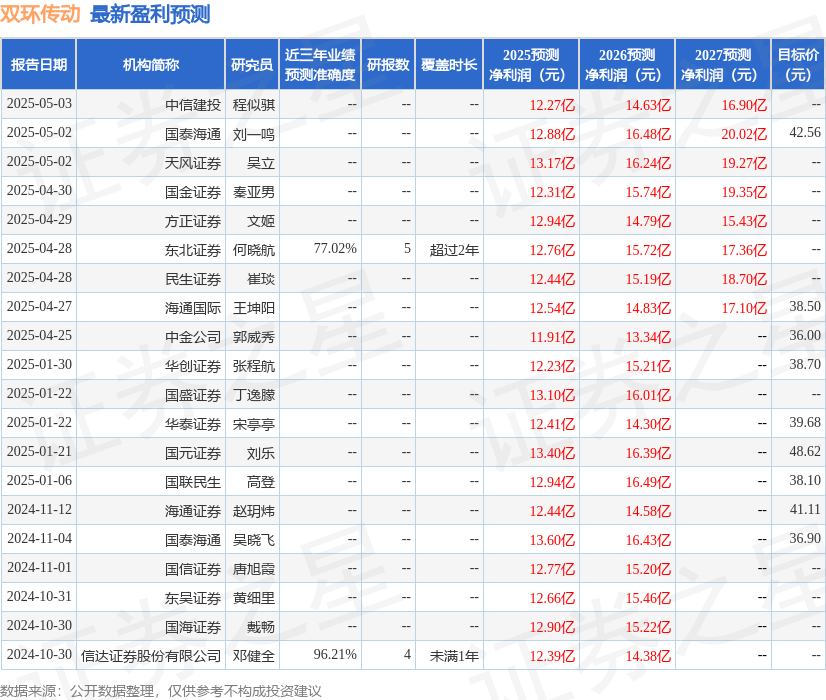The height and width of the screenshot is (700, 826).
Task: Click institution name 国信证券
Action: (193, 568)
